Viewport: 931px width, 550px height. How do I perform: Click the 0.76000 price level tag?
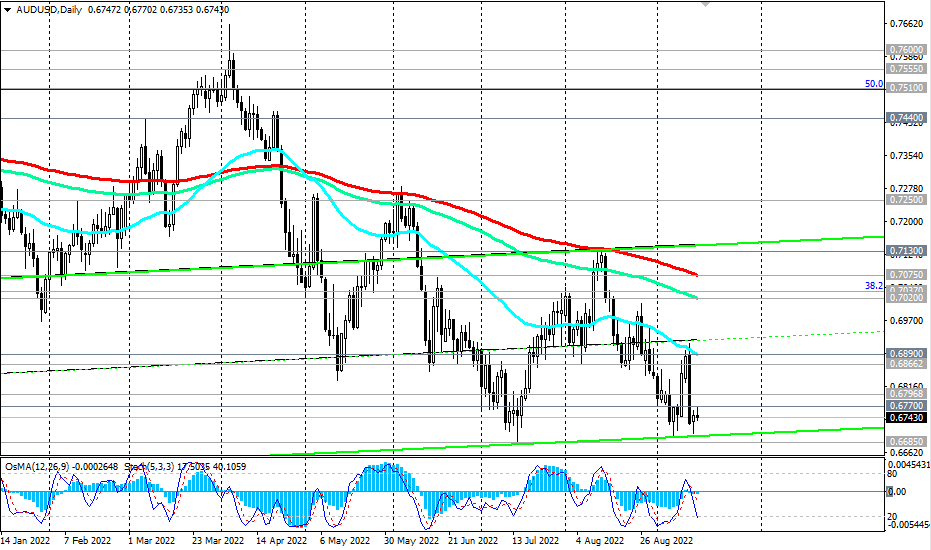(x=906, y=49)
